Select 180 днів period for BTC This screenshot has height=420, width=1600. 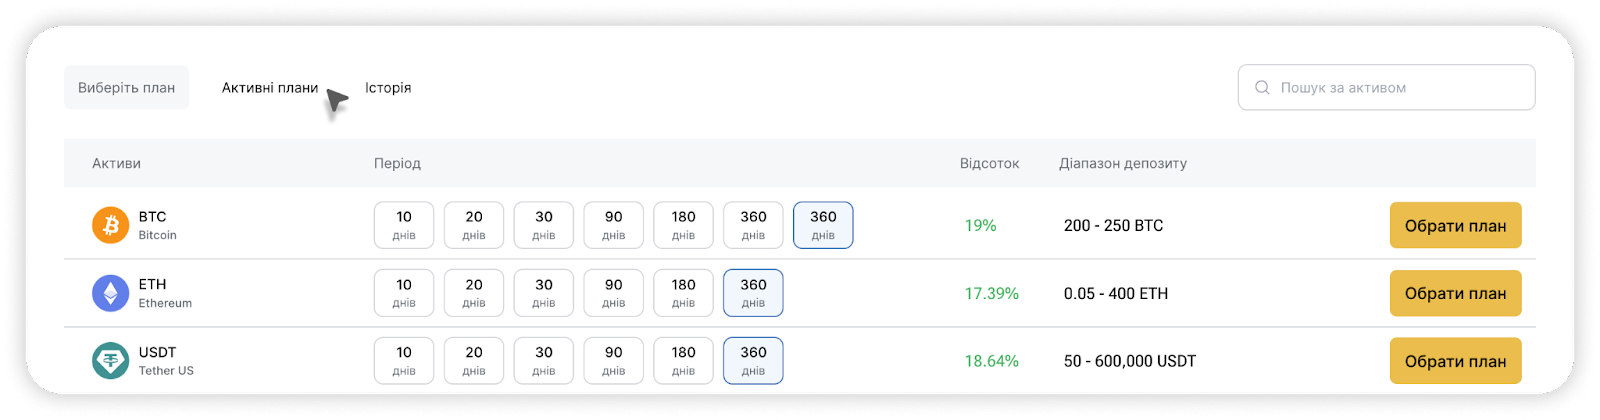coord(684,225)
